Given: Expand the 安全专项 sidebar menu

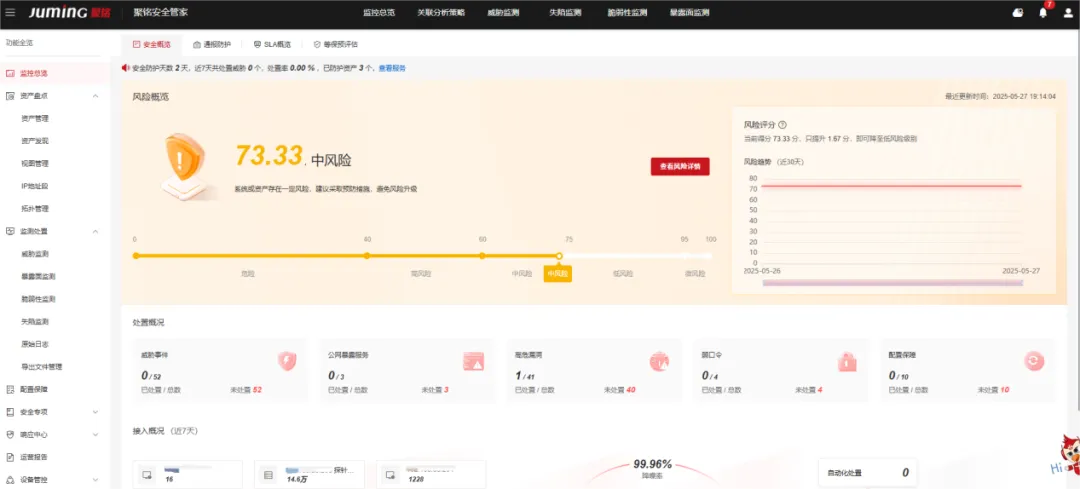Looking at the screenshot, I should point(95,412).
